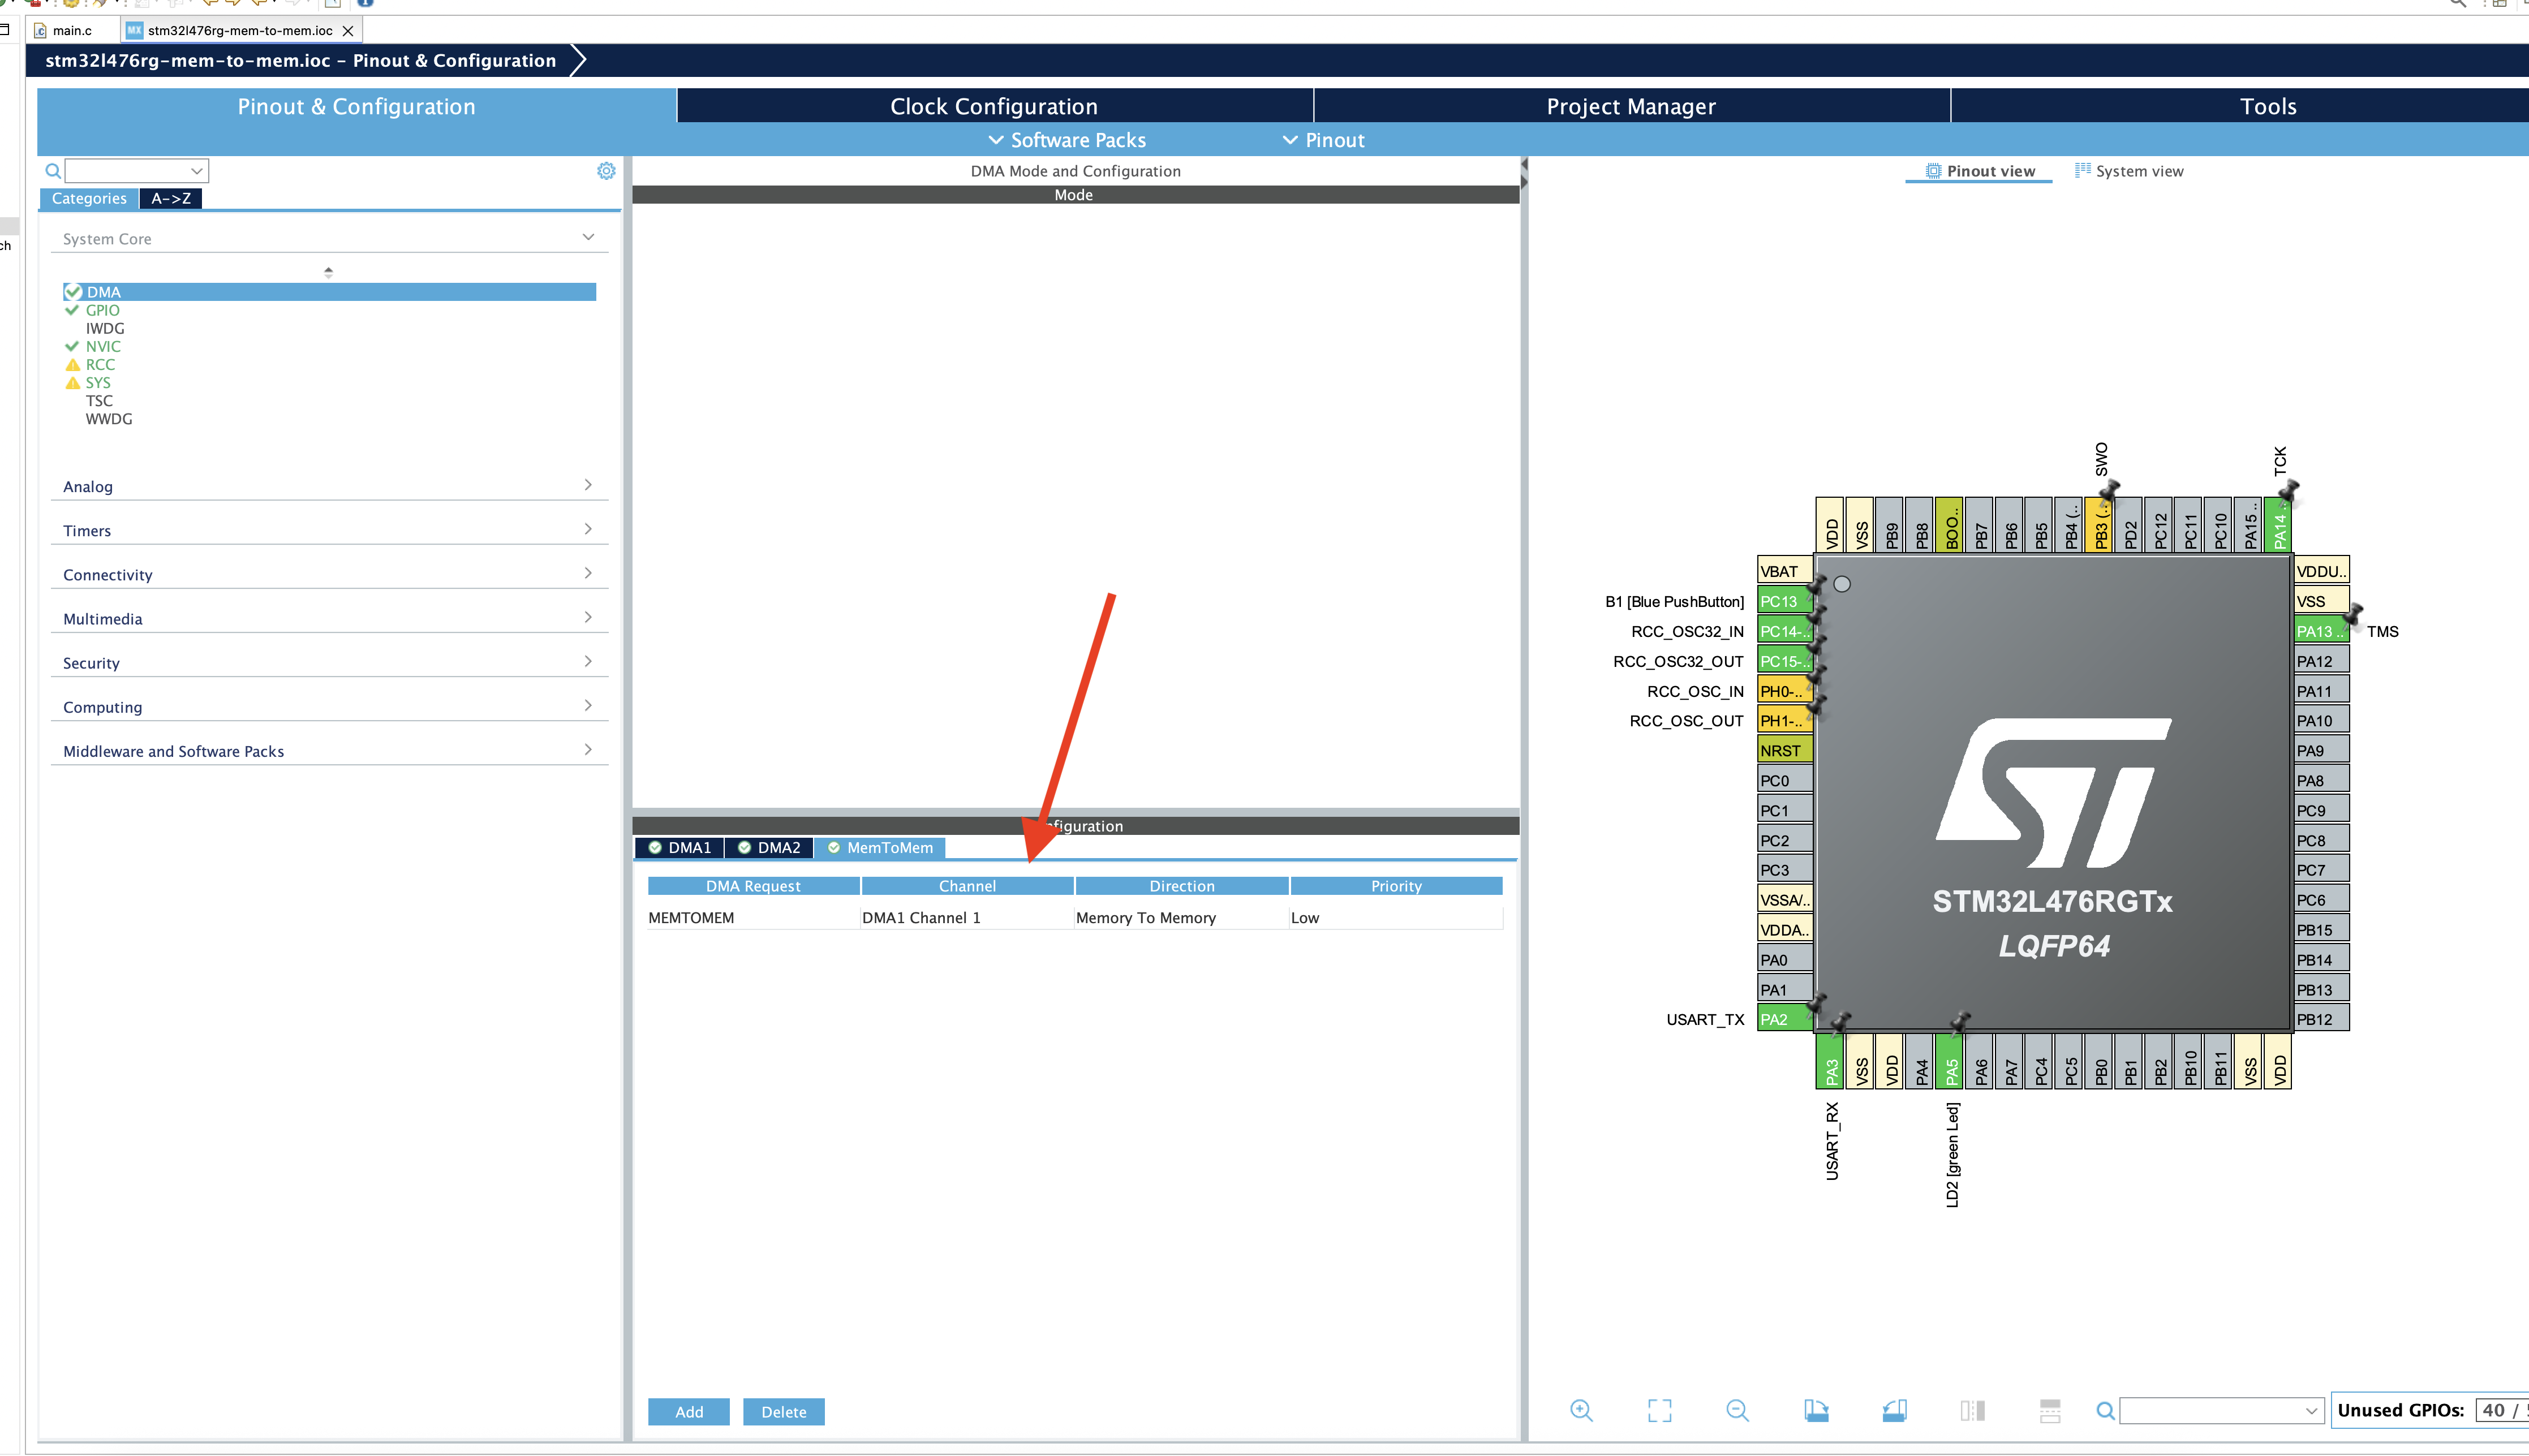Viewport: 2529px width, 1456px height.
Task: Expand the Security category
Action: pyautogui.click(x=328, y=662)
